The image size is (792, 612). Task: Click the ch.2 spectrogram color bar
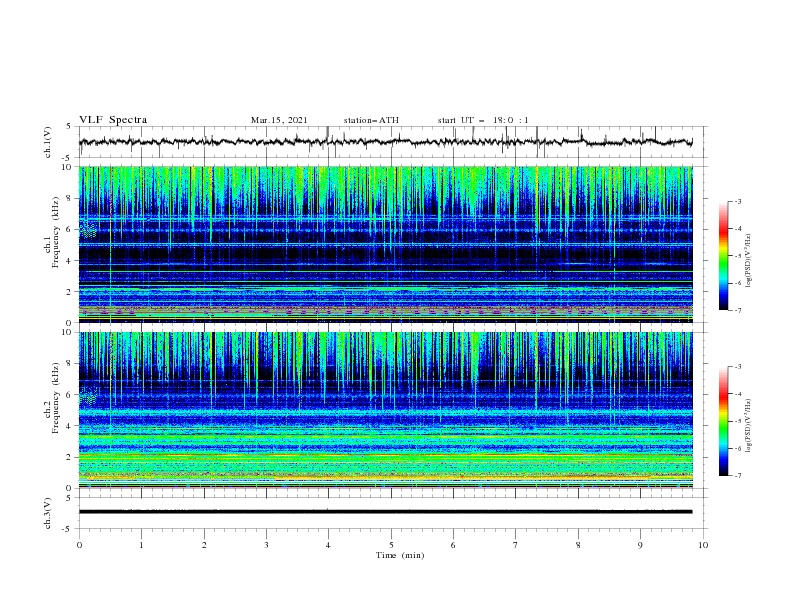point(723,421)
